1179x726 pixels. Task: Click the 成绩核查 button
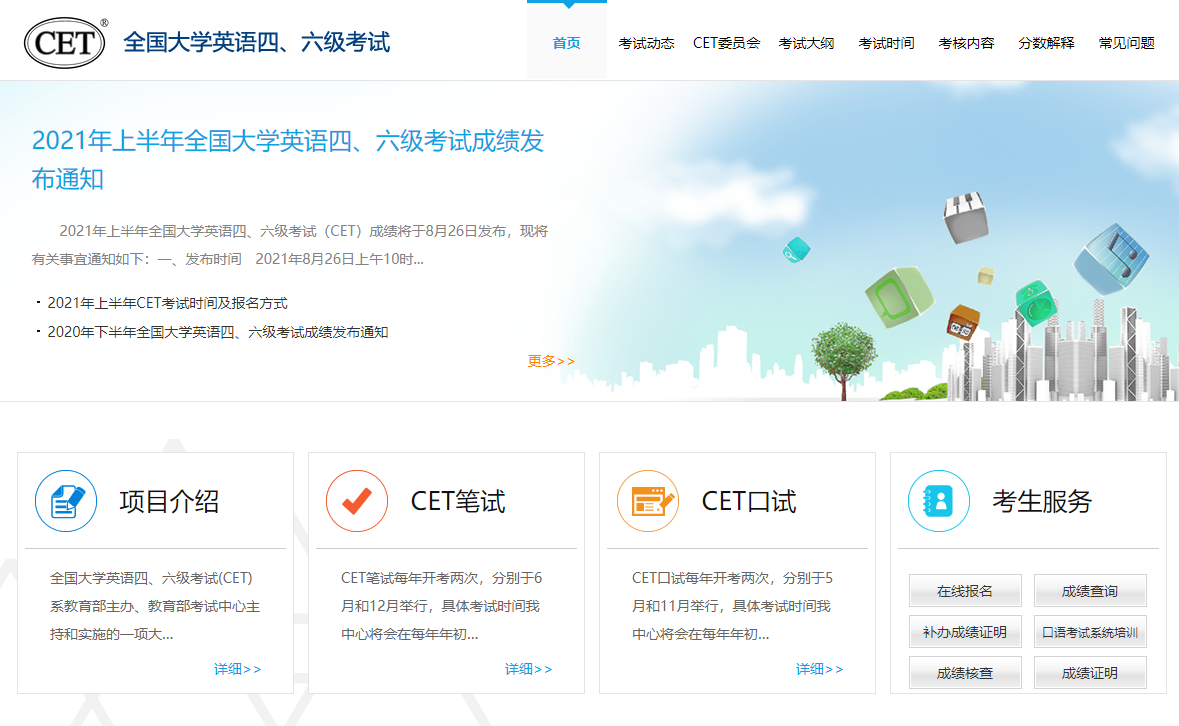point(965,673)
